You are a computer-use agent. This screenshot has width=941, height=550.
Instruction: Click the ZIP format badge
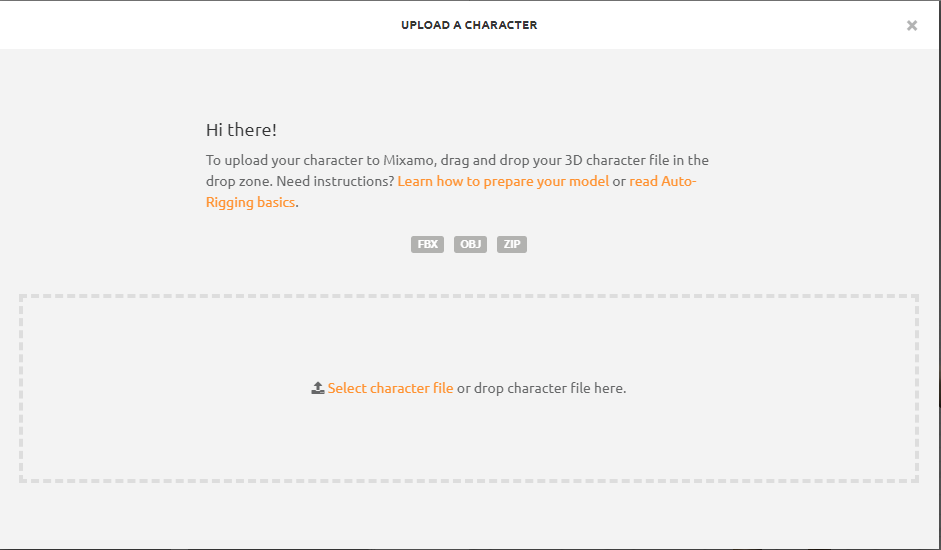512,244
